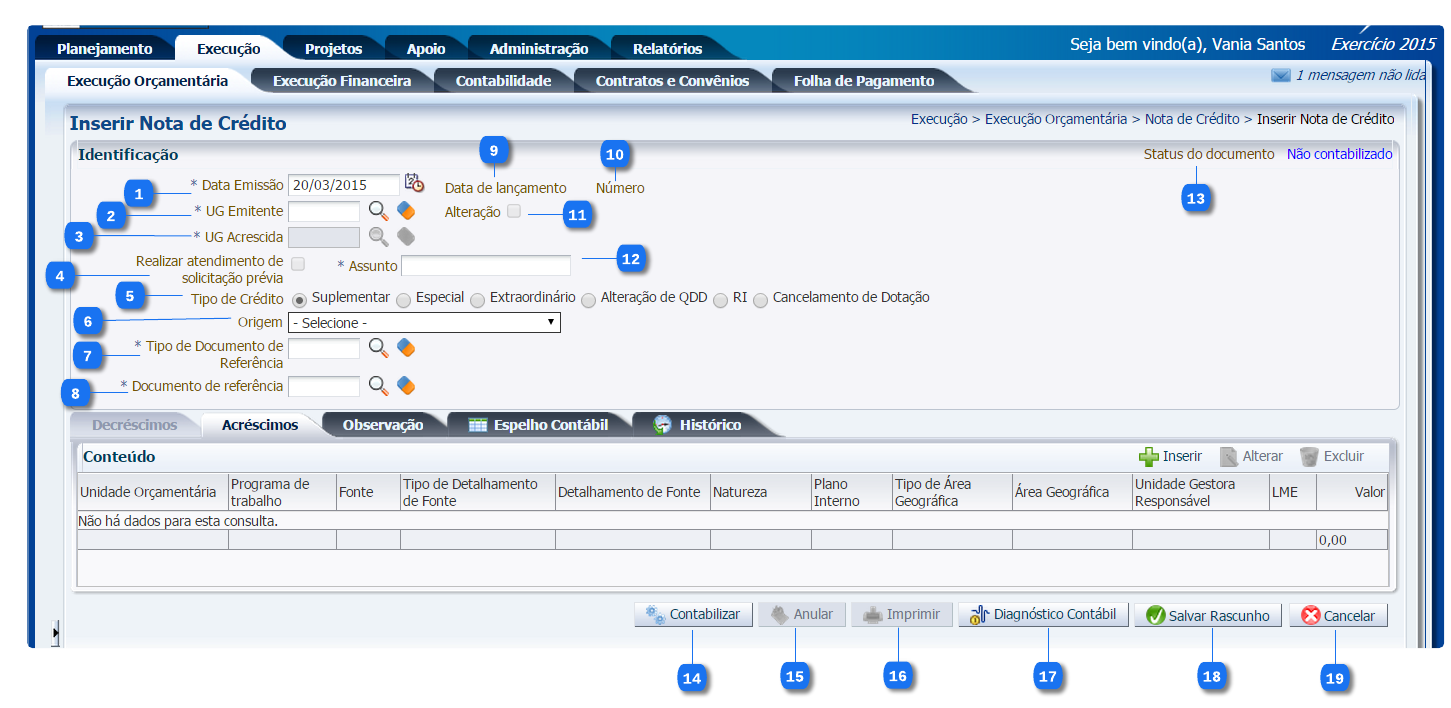
Task: Open the envelope unread message icon
Action: pos(1280,75)
